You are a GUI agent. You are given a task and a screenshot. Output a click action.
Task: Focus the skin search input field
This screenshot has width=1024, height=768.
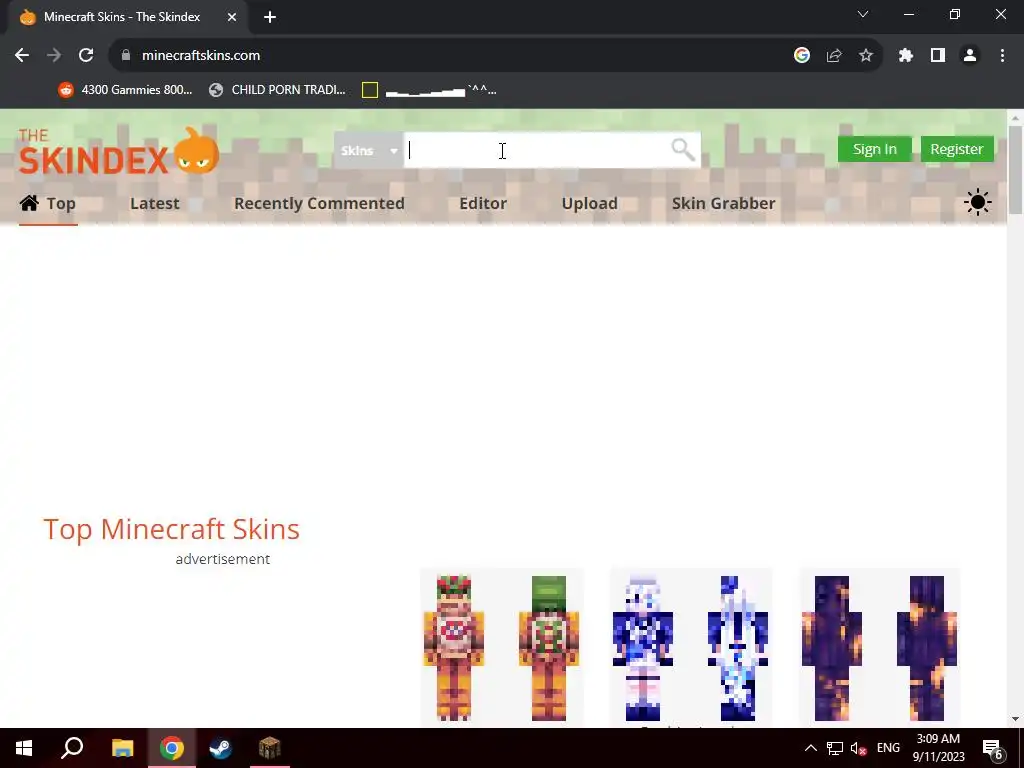(x=537, y=150)
